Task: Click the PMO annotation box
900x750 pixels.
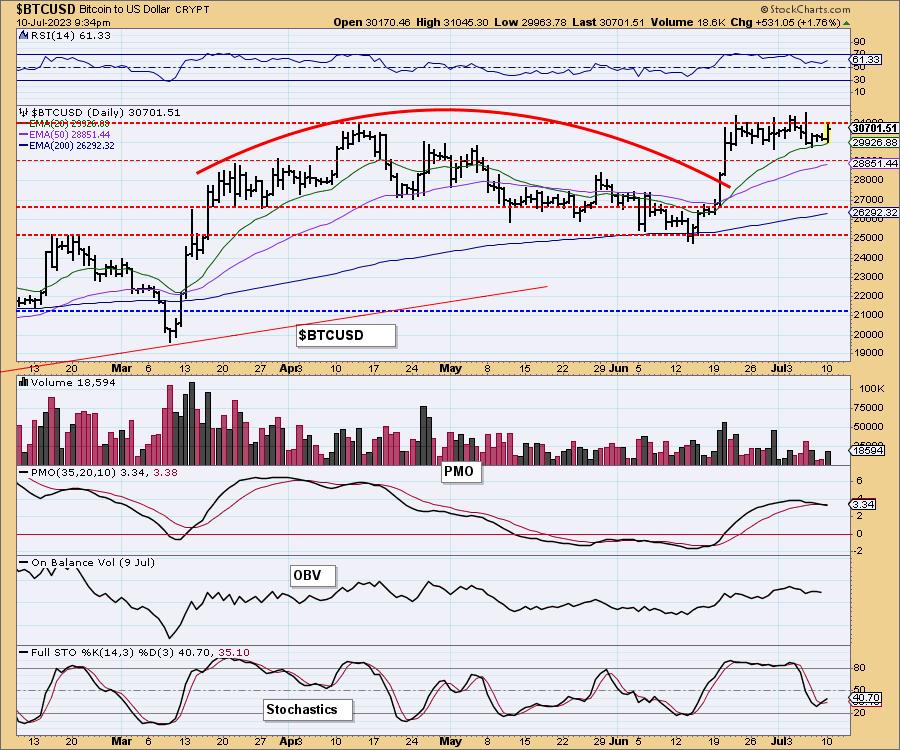Action: [461, 472]
